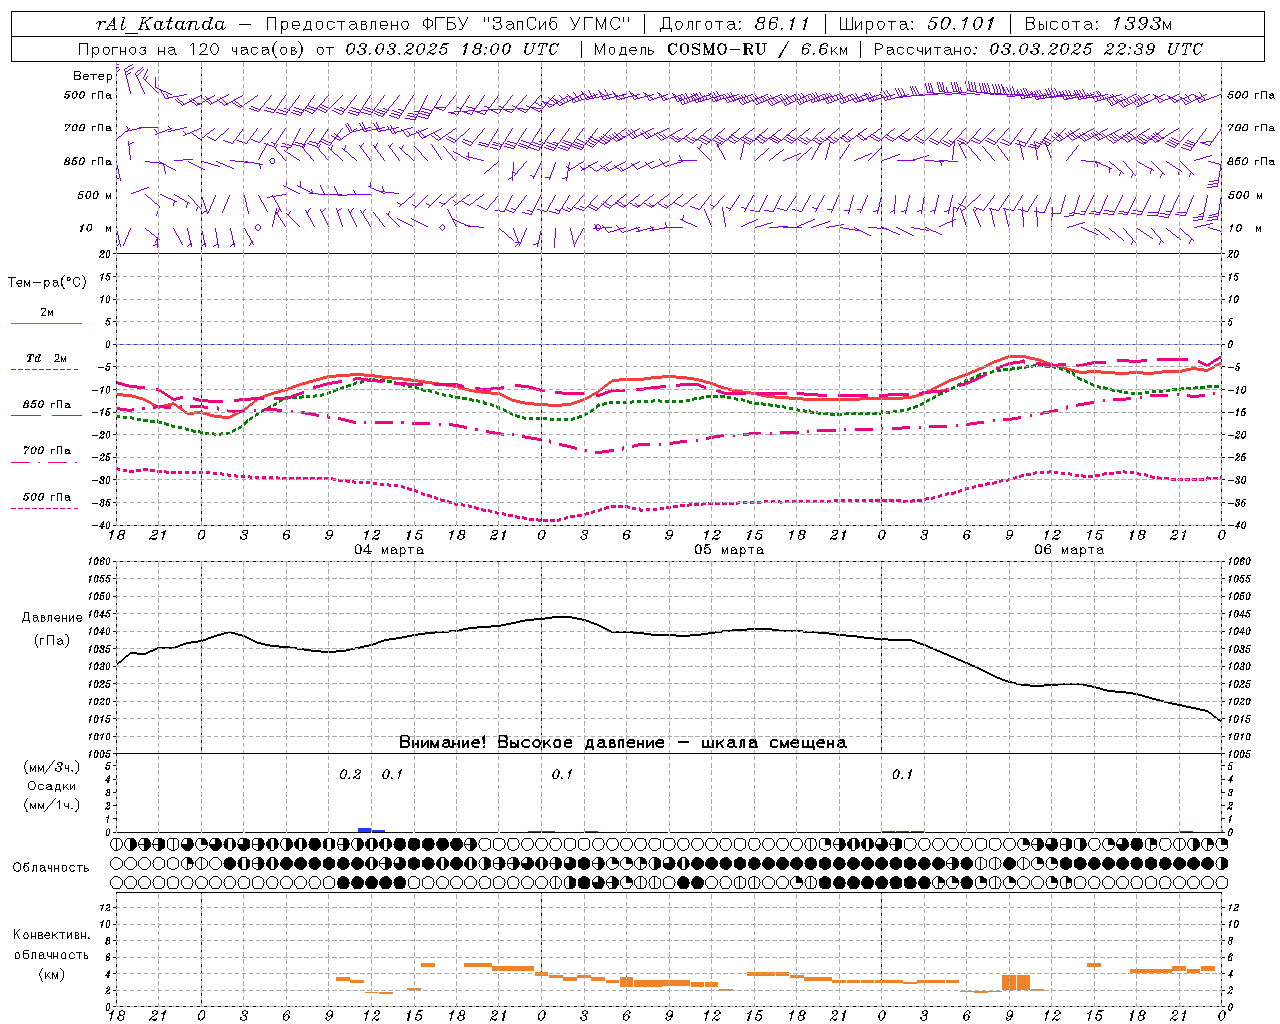Click the Тем-ра(°C) temperature axis title
The height and width of the screenshot is (1024, 1280).
pos(47,283)
